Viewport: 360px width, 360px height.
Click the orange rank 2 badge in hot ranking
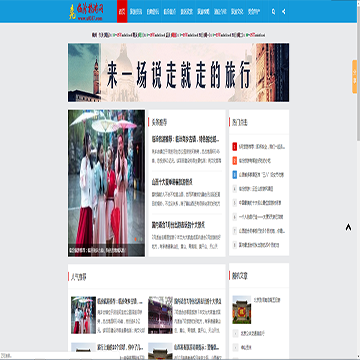tap(235, 161)
